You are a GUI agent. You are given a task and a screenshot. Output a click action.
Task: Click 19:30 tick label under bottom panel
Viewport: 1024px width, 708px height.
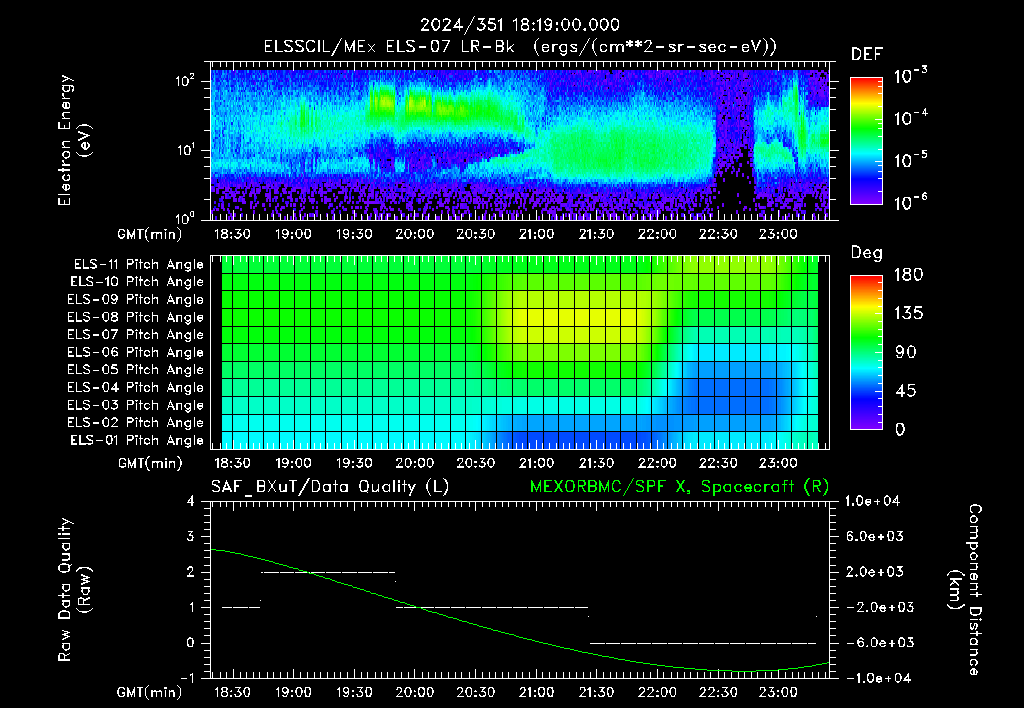click(354, 692)
